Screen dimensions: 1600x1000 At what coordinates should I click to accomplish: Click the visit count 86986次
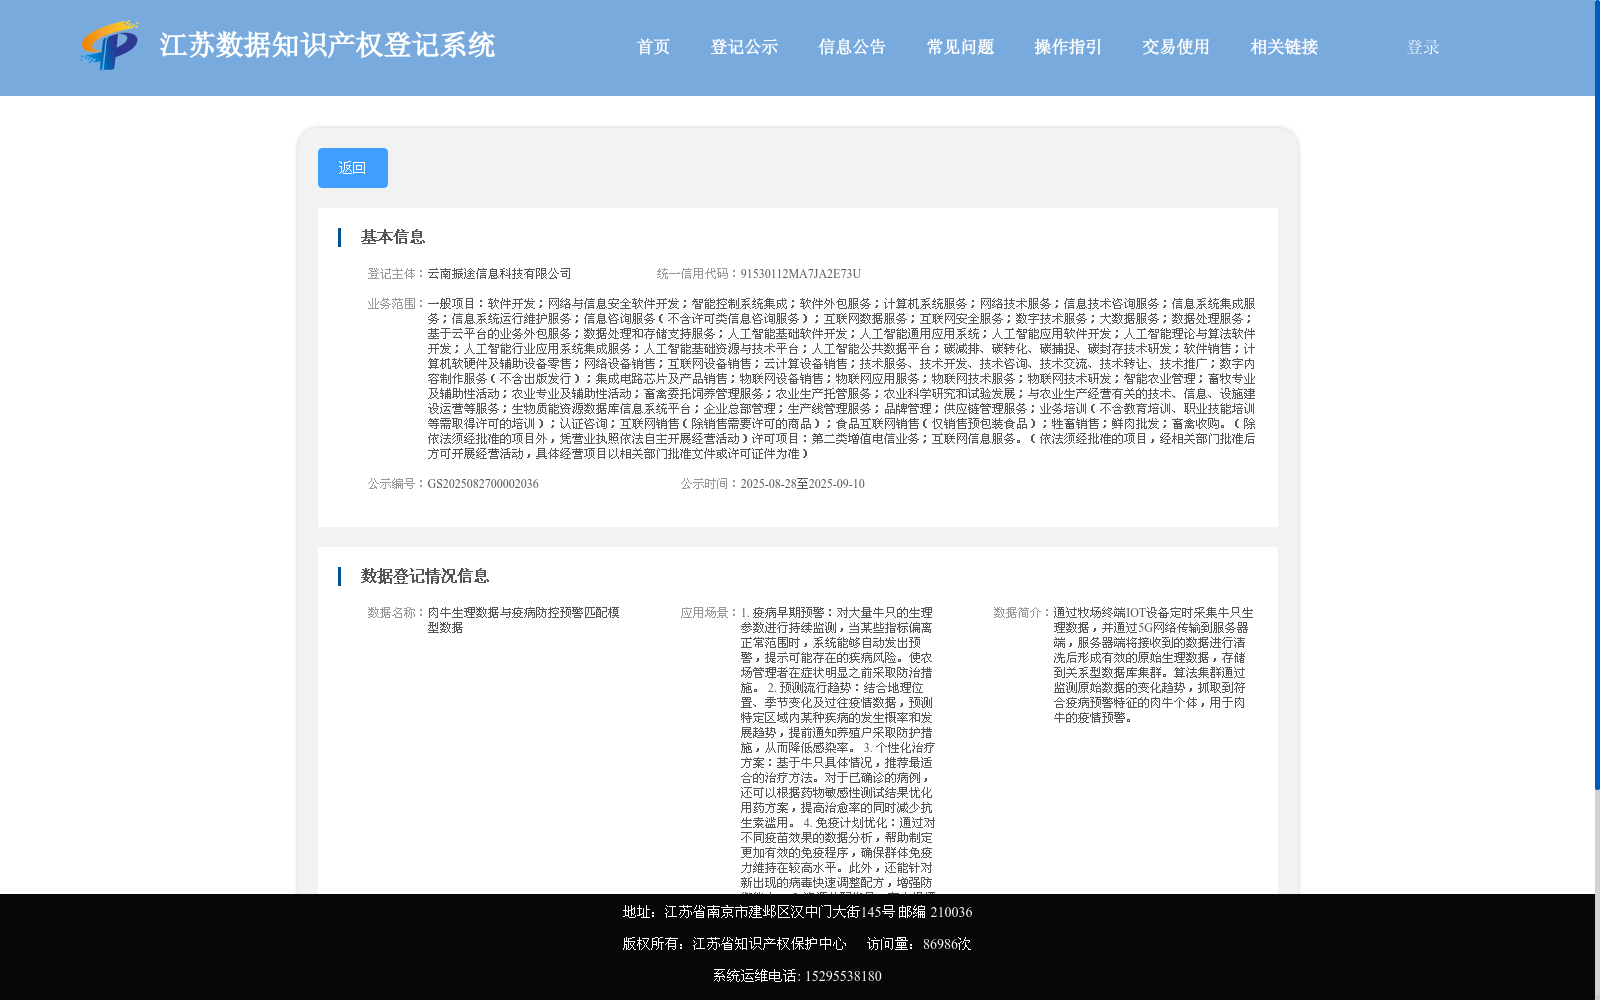(x=947, y=944)
